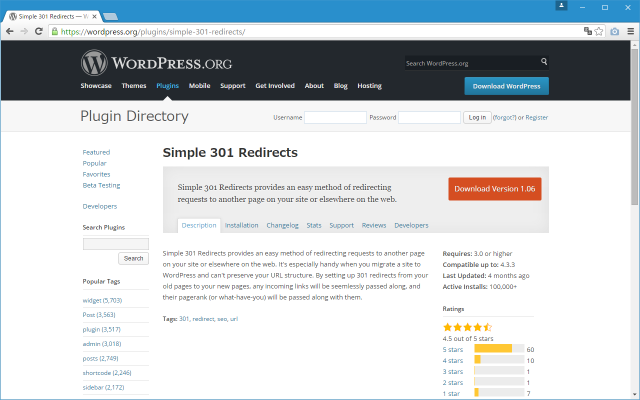Open a new browser tab
This screenshot has width=640, height=400.
pyautogui.click(x=110, y=17)
